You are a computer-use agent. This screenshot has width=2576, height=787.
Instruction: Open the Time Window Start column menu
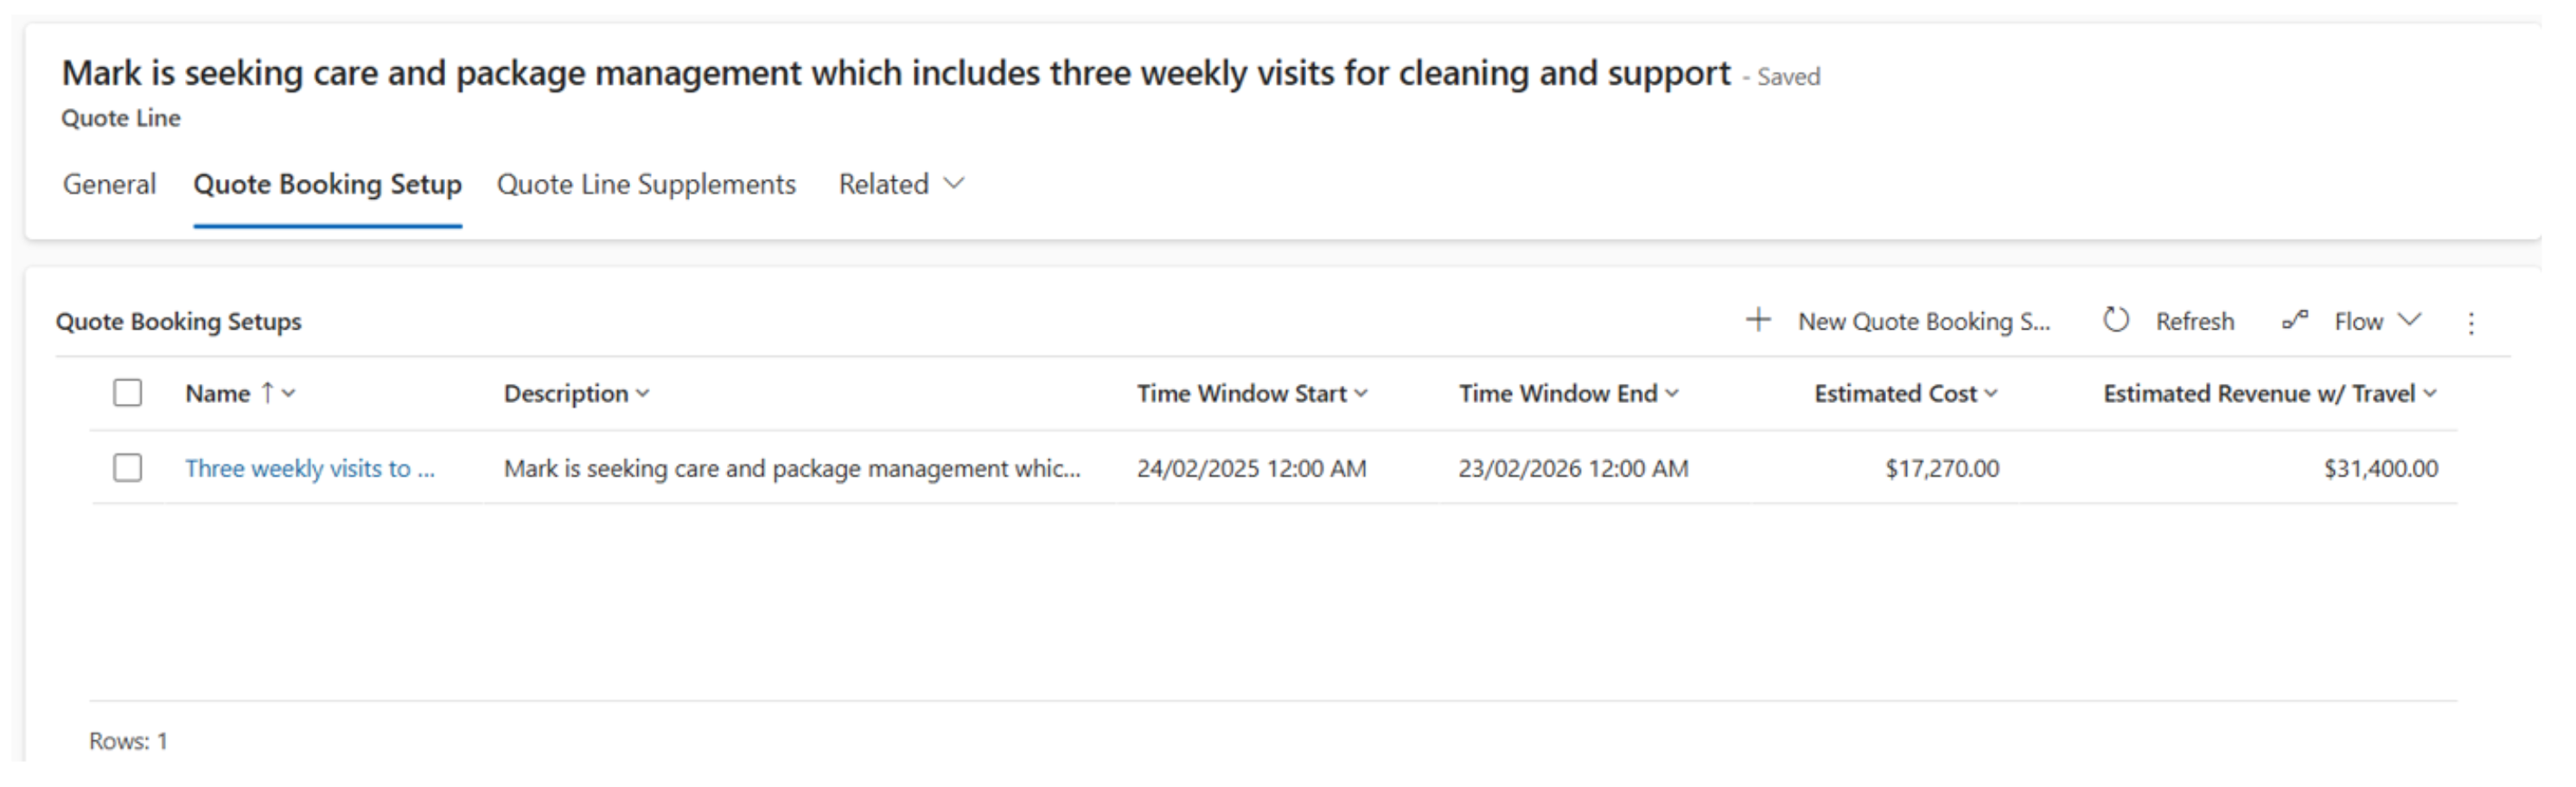point(1361,394)
